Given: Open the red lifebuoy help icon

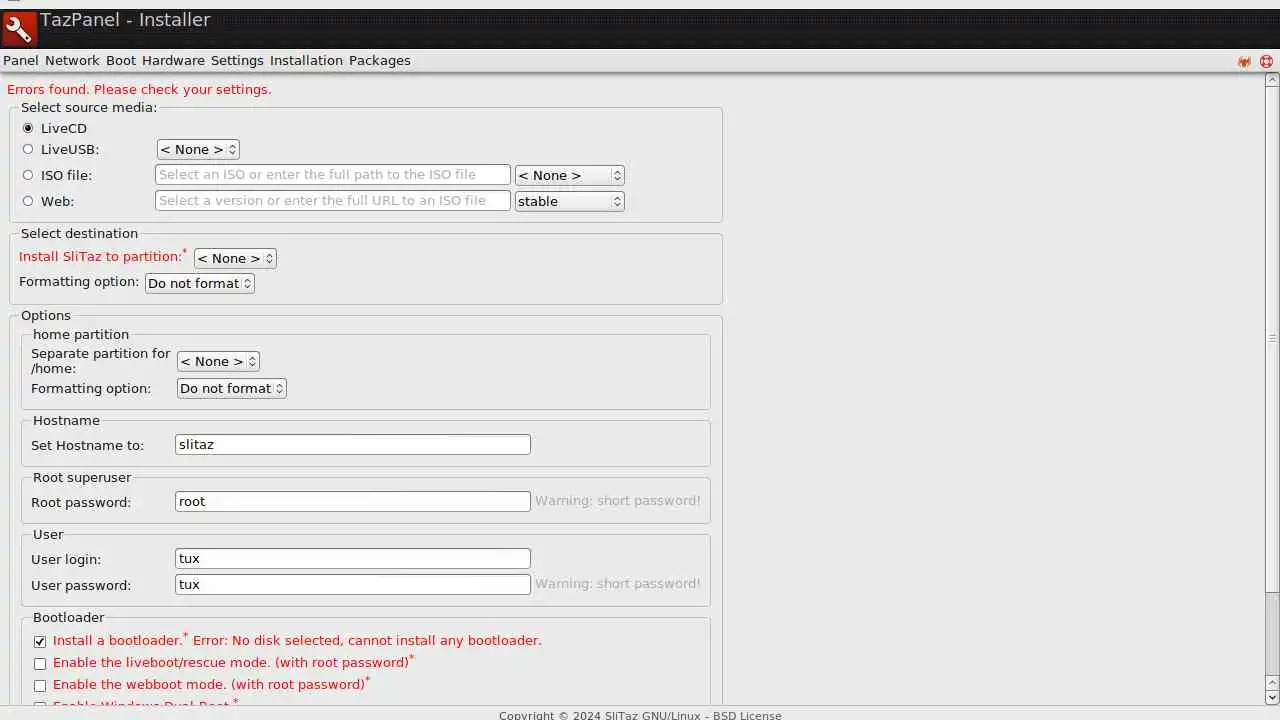Looking at the screenshot, I should tap(1266, 61).
